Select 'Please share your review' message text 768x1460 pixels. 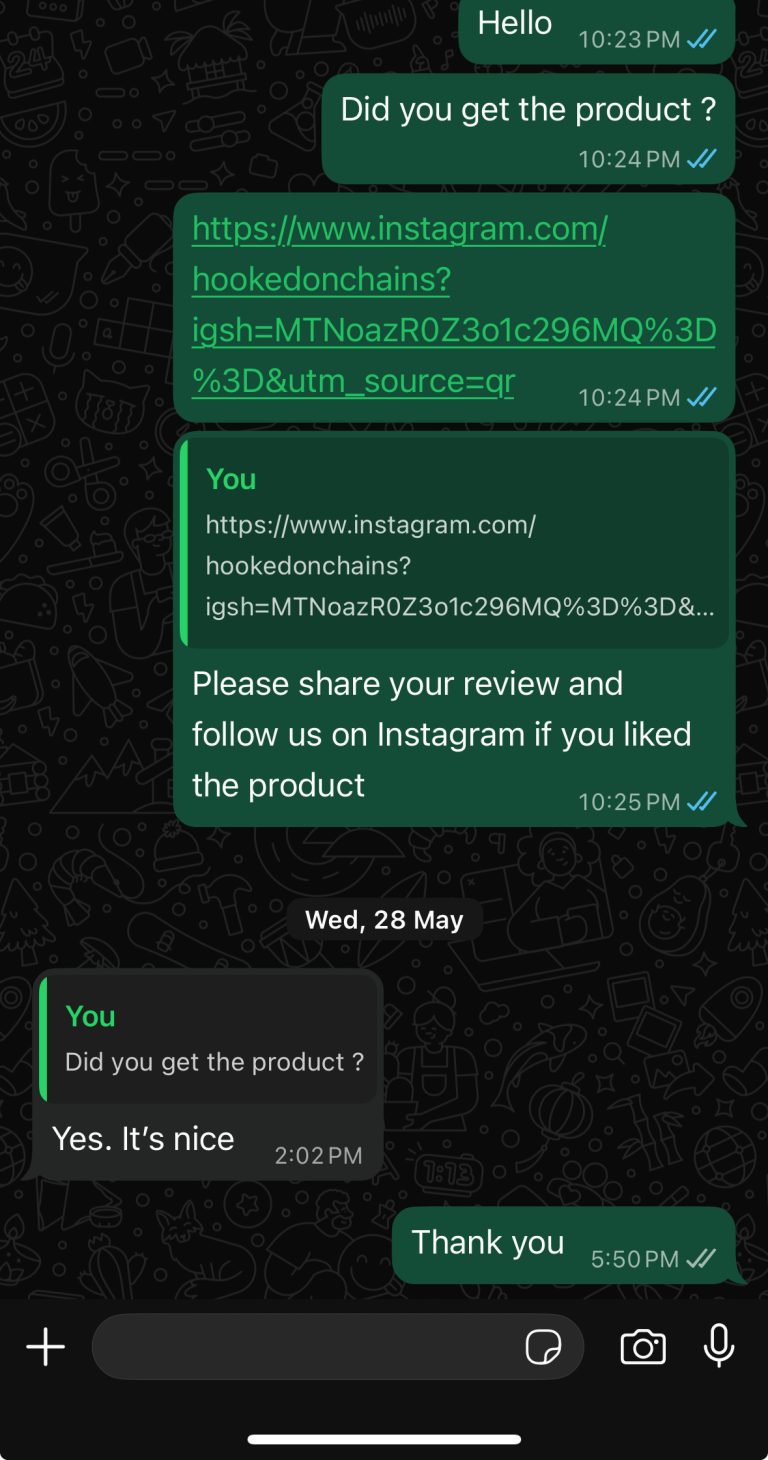pos(442,734)
